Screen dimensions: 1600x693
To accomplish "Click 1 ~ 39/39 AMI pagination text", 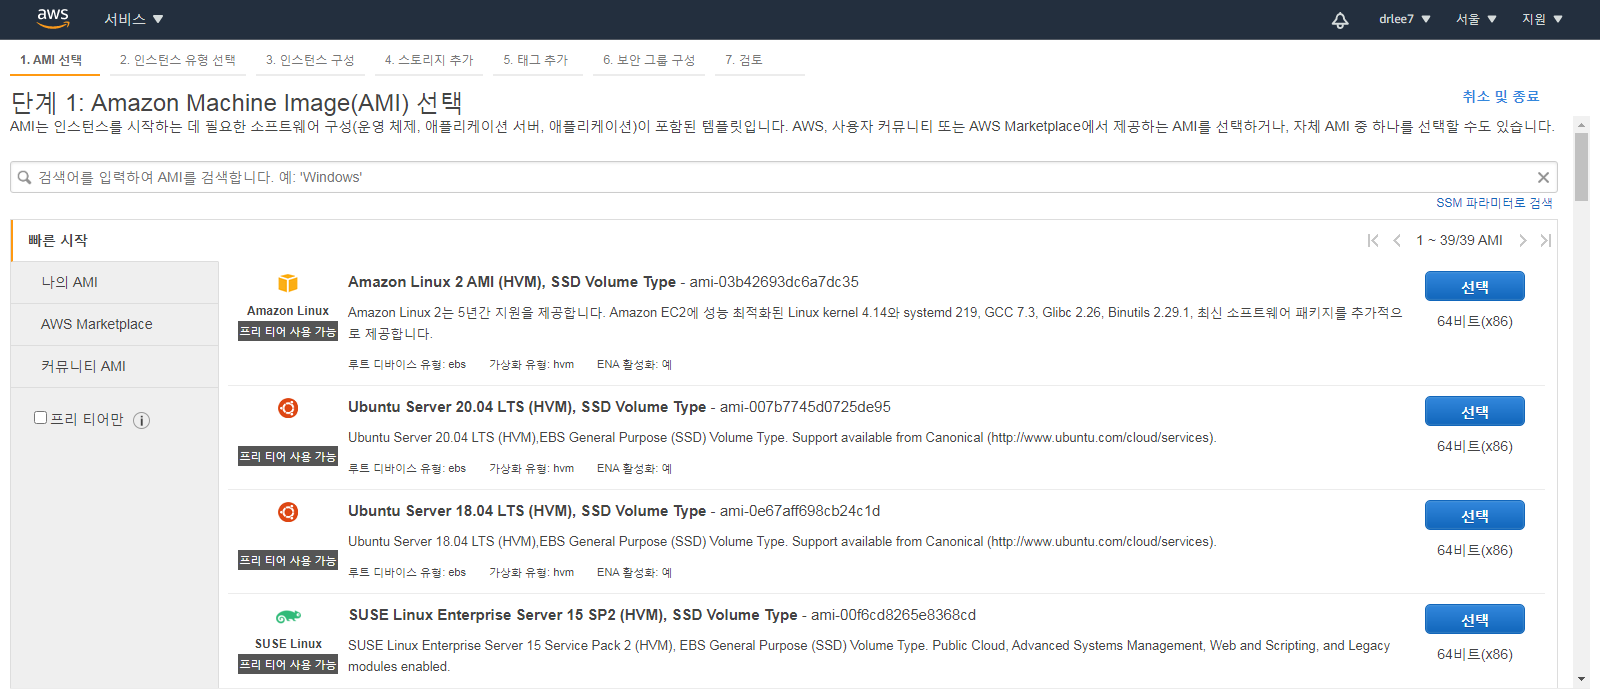I will (x=1459, y=240).
